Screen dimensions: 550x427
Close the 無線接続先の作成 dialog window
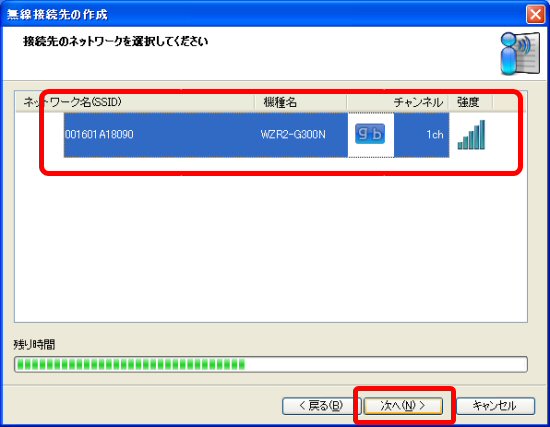point(535,15)
